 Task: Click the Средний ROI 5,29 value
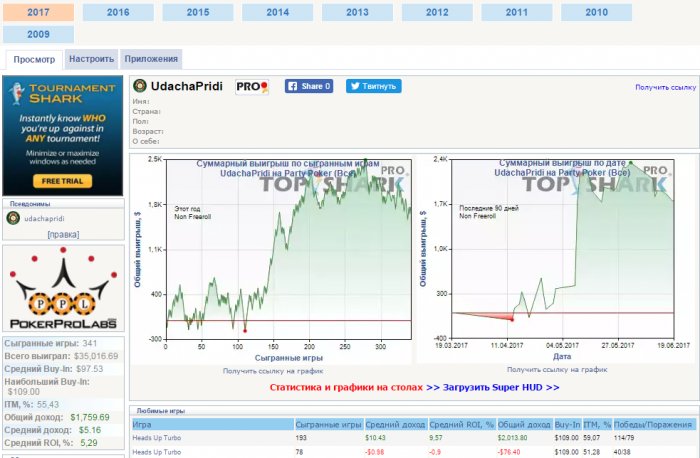click(x=89, y=443)
